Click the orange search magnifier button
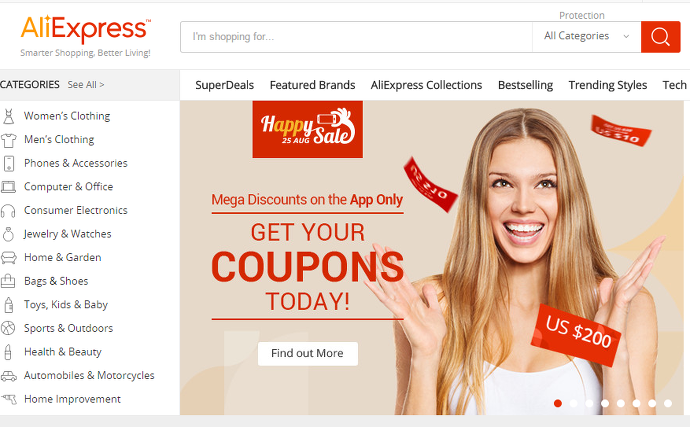Image resolution: width=690 pixels, height=427 pixels. (660, 37)
